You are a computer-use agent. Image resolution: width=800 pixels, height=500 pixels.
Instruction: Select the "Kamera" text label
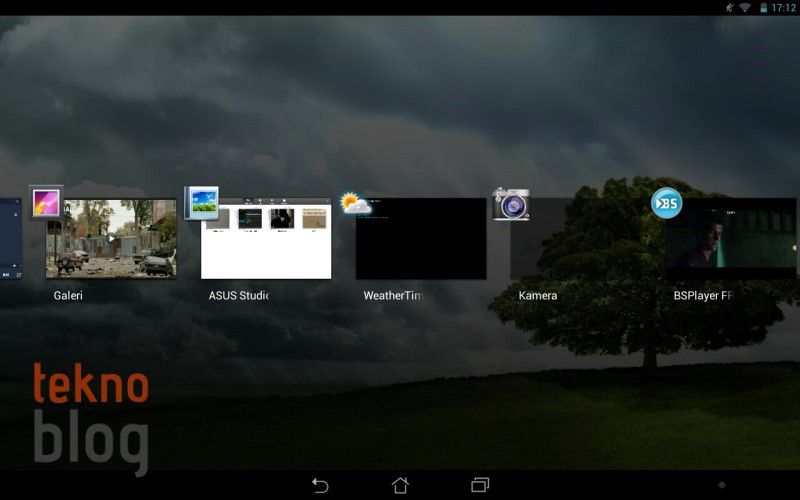pyautogui.click(x=538, y=296)
